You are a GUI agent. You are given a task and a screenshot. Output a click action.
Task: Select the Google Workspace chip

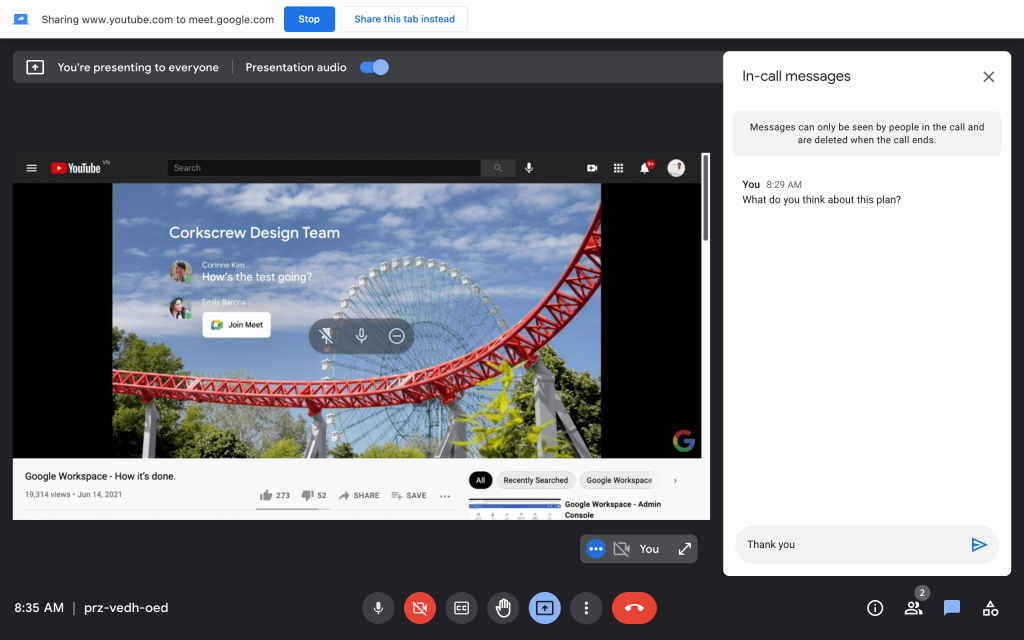(x=619, y=480)
